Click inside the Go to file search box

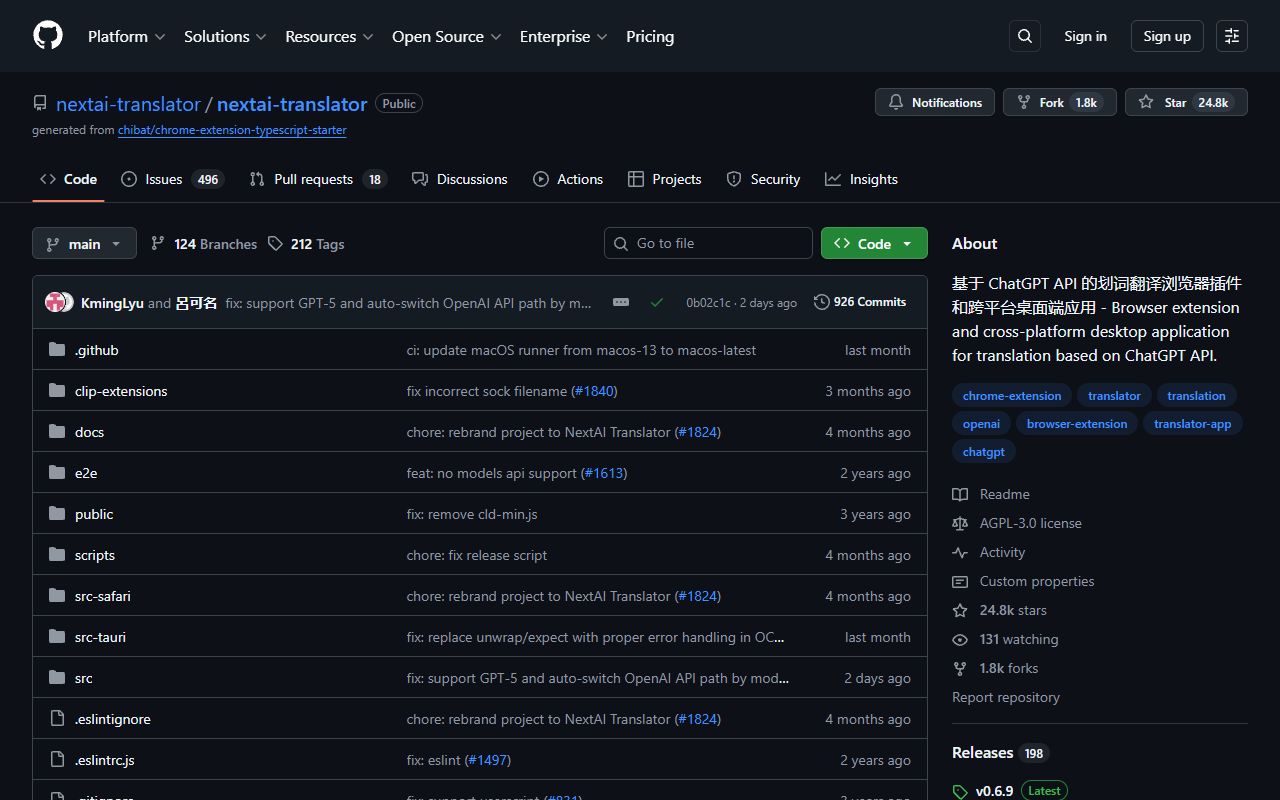click(708, 243)
